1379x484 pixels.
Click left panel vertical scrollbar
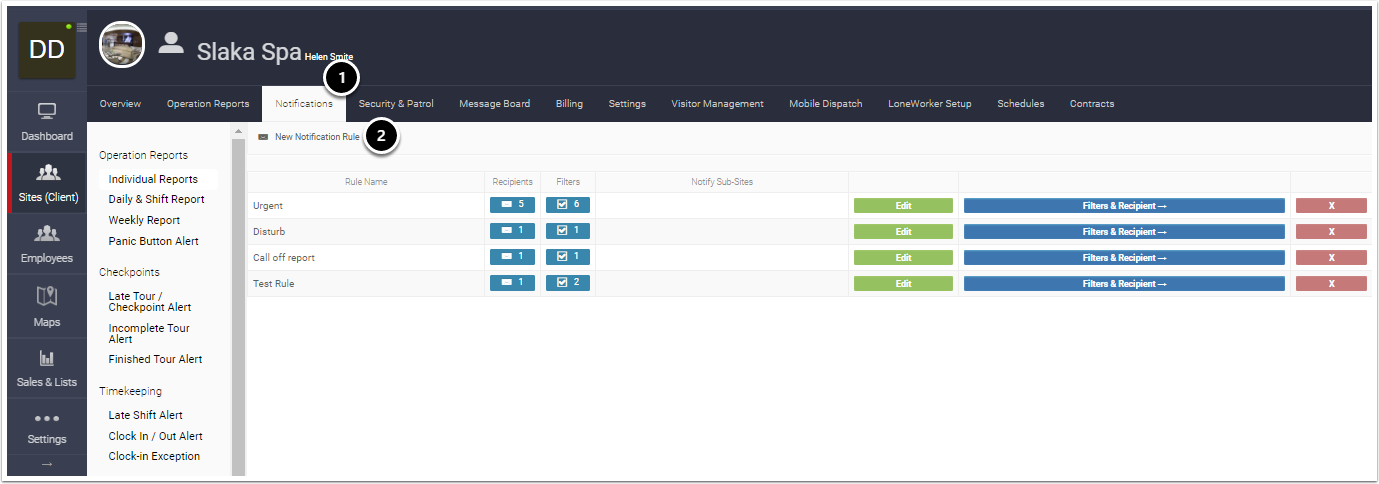click(238, 305)
